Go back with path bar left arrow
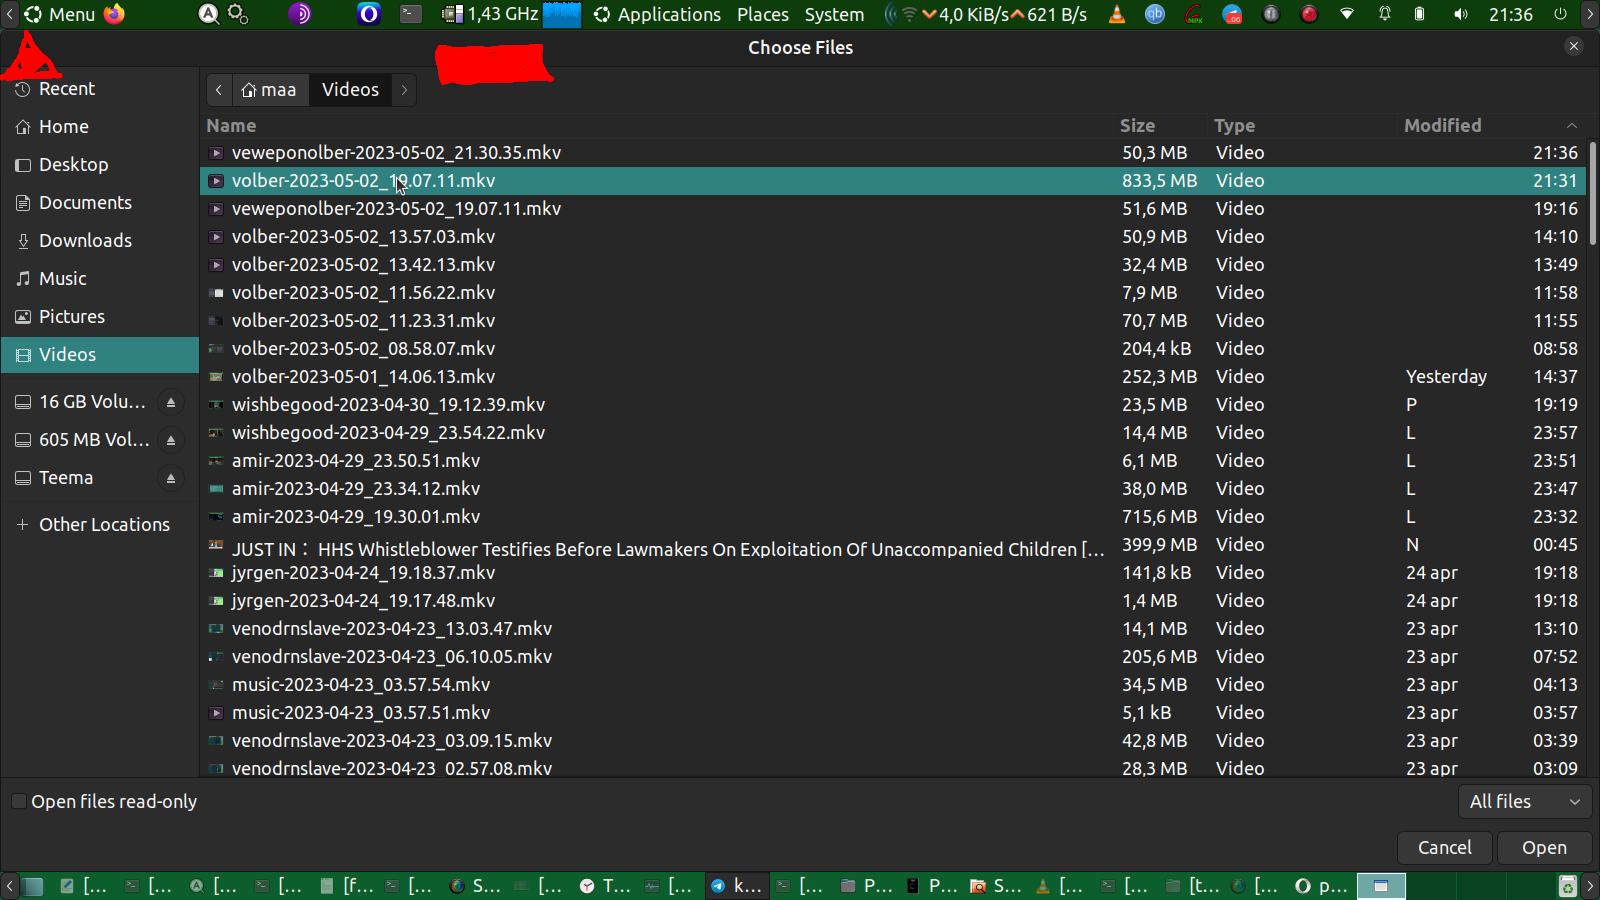This screenshot has width=1600, height=900. 219,90
